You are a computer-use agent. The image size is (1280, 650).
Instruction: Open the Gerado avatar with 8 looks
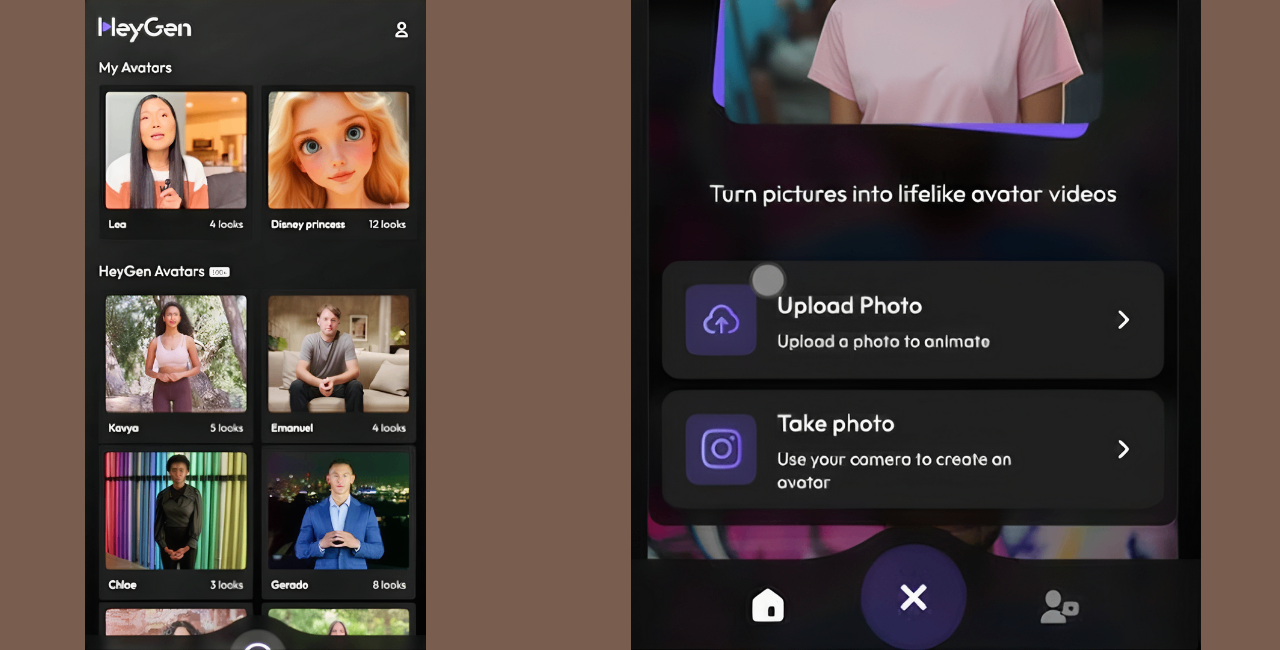338,511
